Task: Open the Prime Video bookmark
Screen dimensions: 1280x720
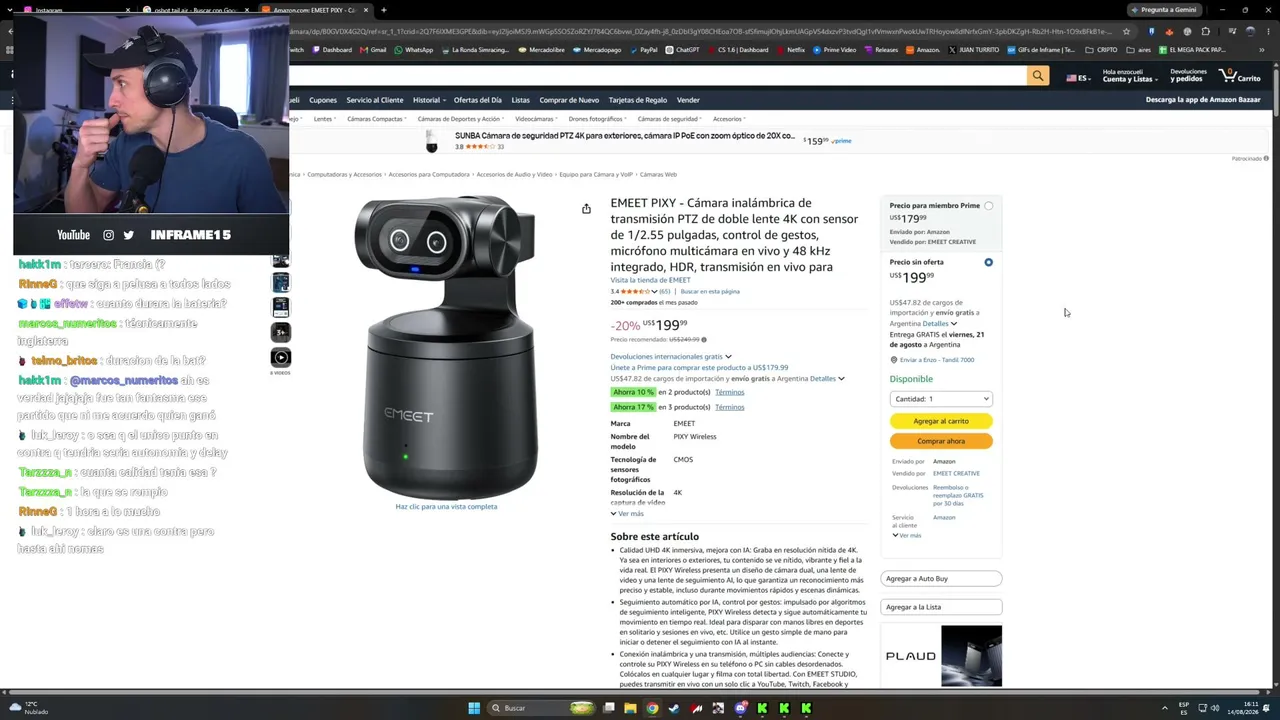Action: 835,50
